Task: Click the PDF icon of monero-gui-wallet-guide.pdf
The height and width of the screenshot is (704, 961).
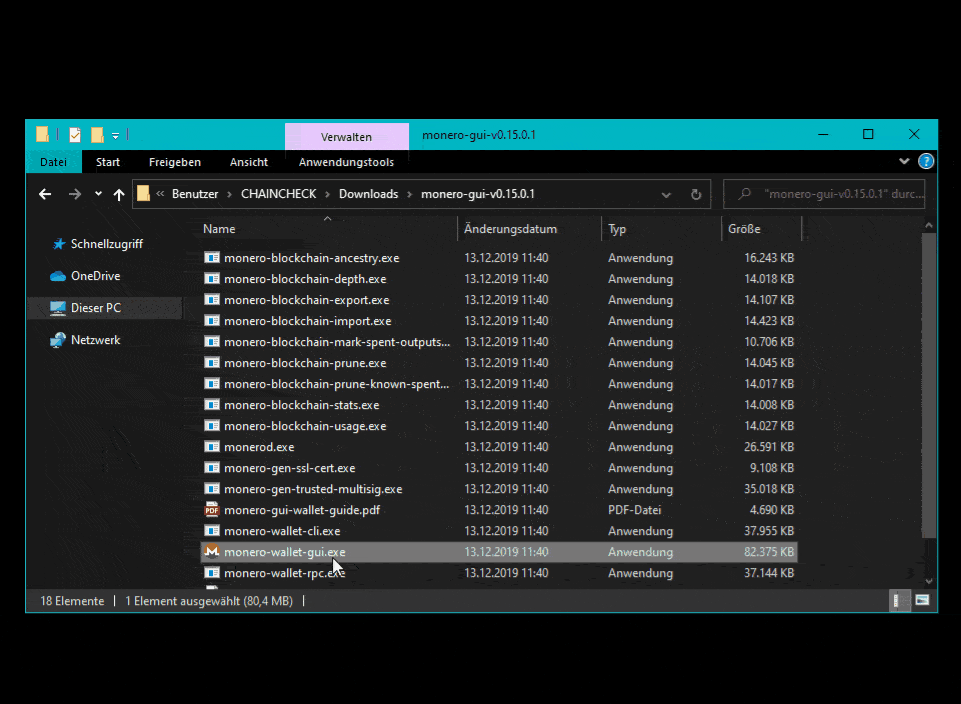Action: (212, 510)
